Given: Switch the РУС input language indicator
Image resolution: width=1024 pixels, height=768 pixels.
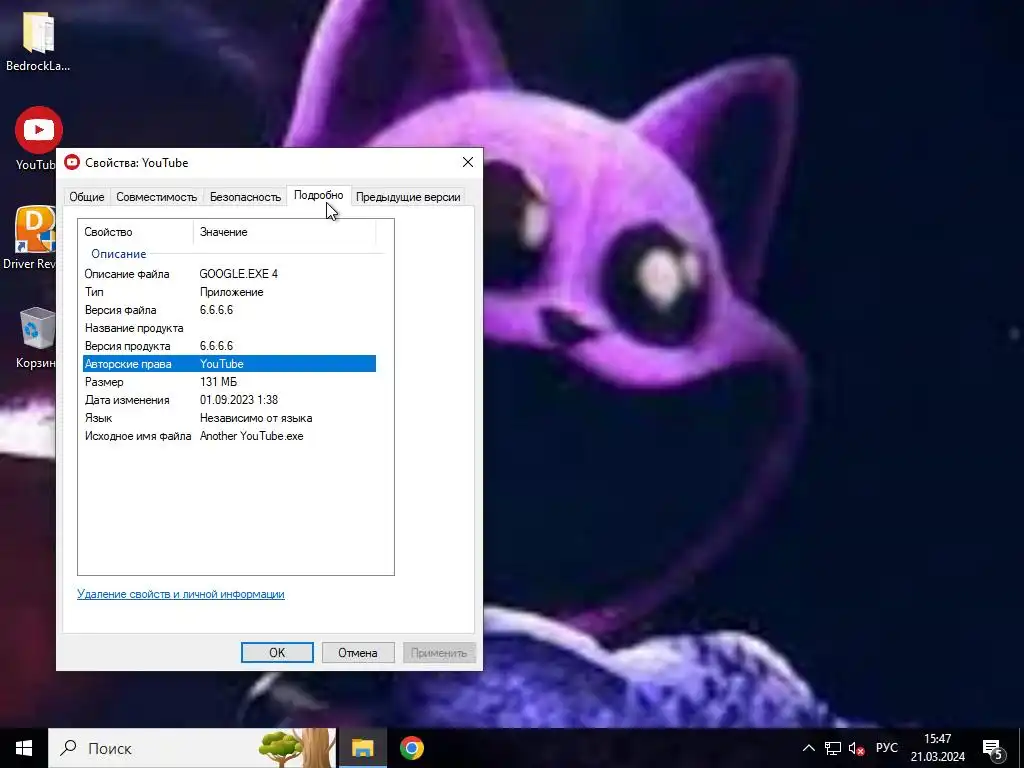Looking at the screenshot, I should [887, 748].
